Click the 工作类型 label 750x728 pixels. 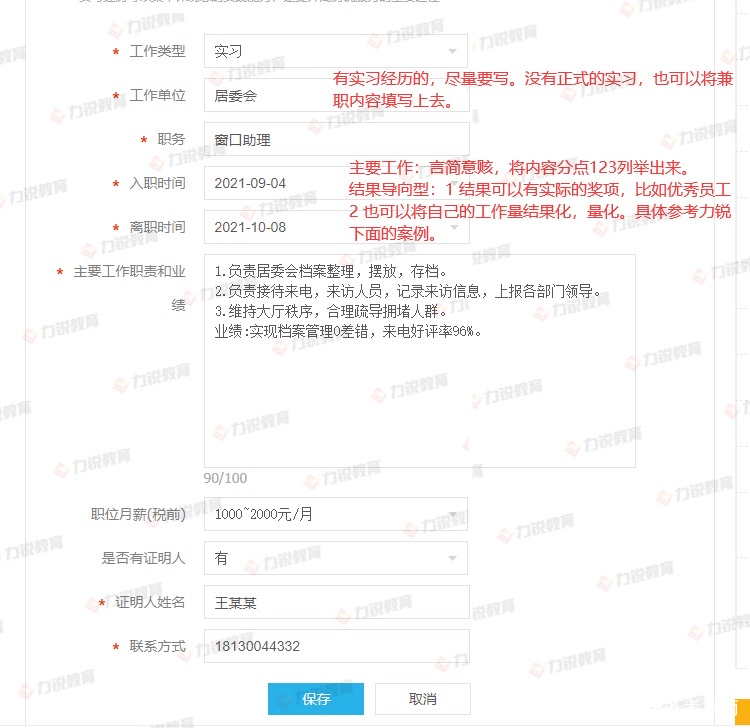[157, 51]
